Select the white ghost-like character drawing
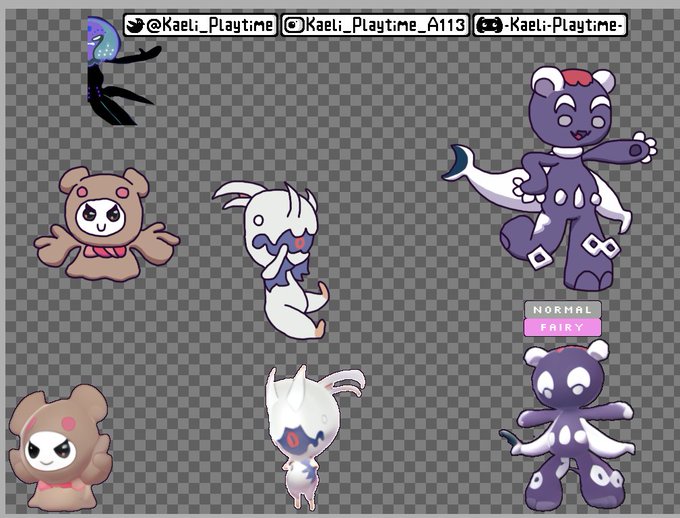 [271, 260]
